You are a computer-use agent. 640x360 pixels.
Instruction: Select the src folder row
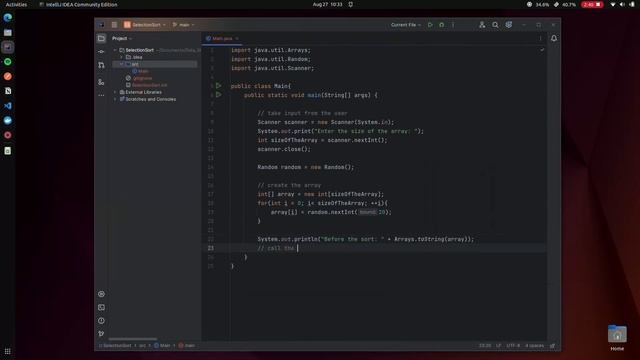(155, 64)
